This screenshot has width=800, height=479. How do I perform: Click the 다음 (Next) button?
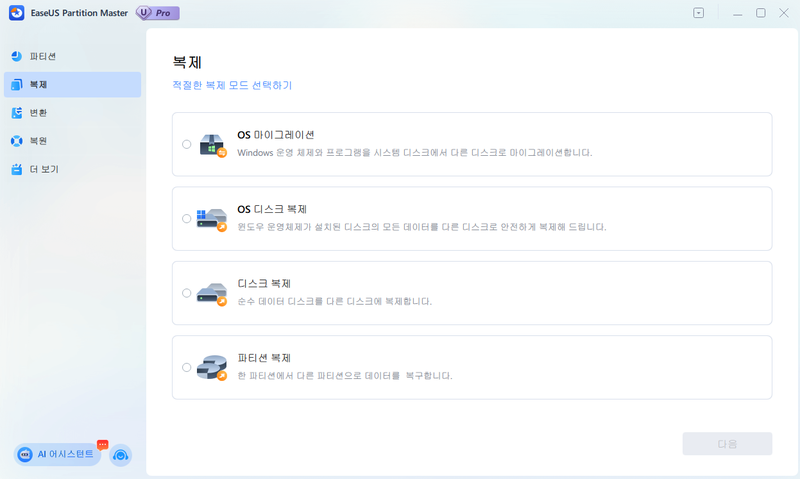pos(727,444)
